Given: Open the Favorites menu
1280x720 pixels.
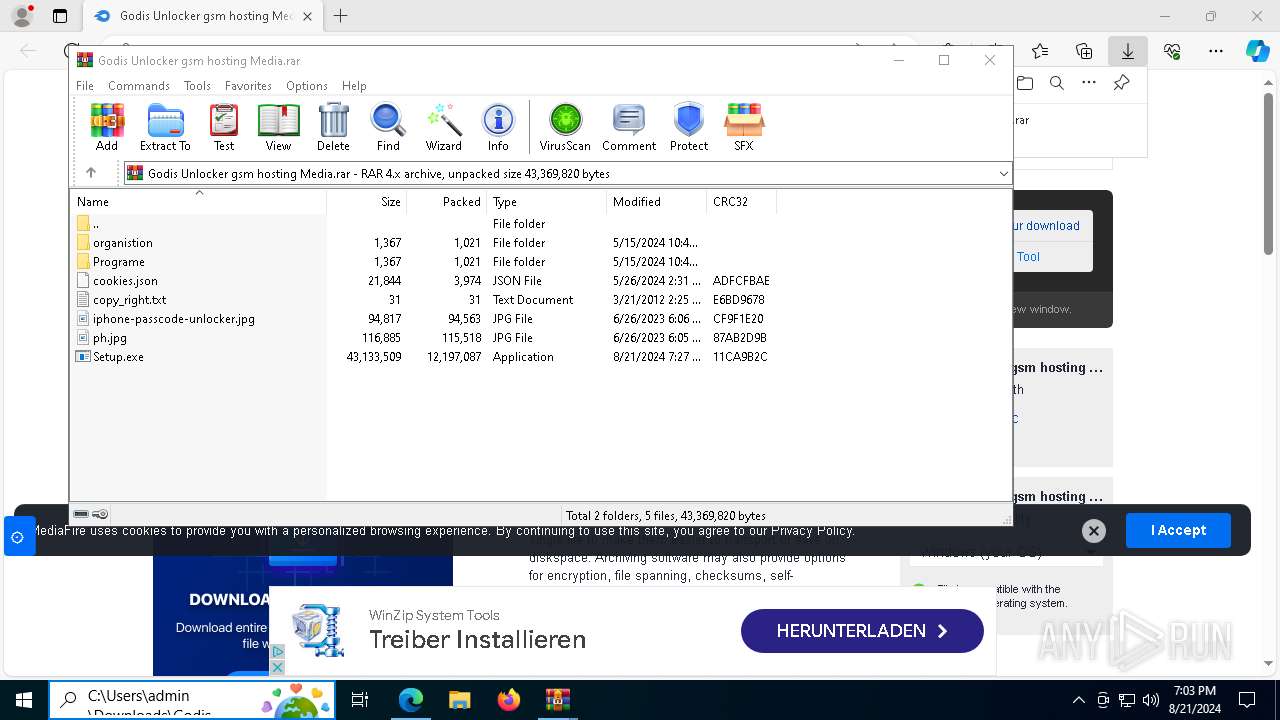Looking at the screenshot, I should (x=248, y=86).
